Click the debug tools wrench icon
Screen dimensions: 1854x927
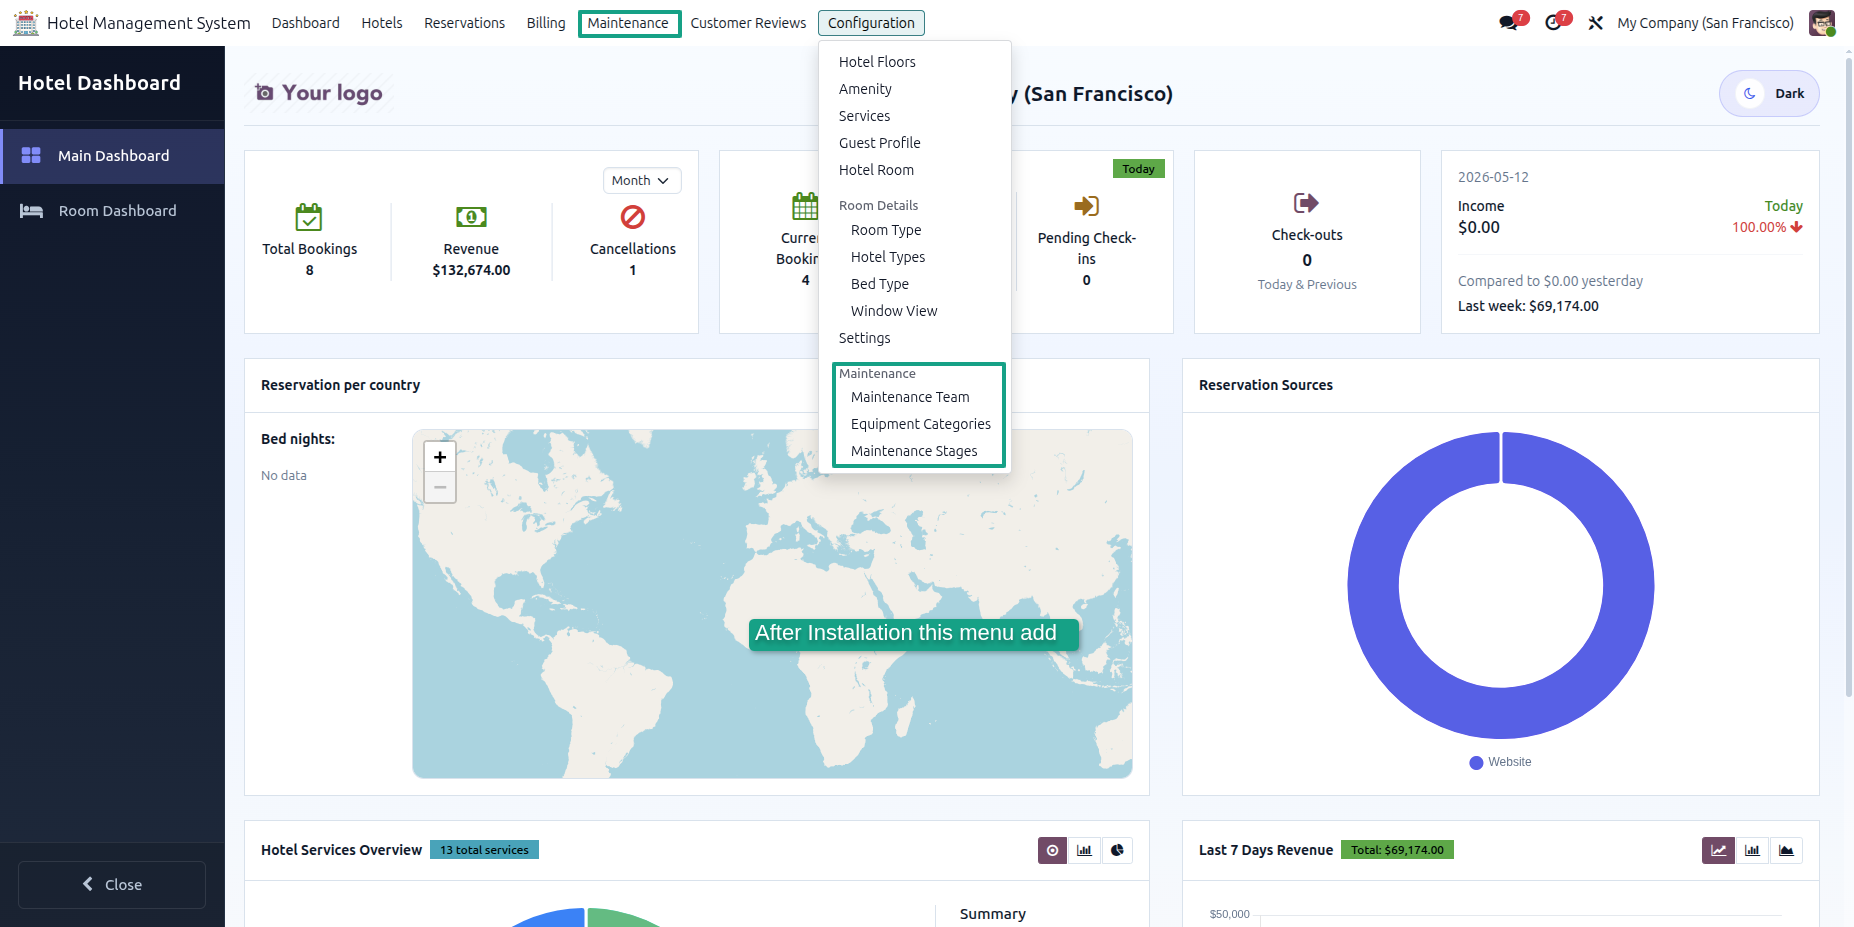1596,23
